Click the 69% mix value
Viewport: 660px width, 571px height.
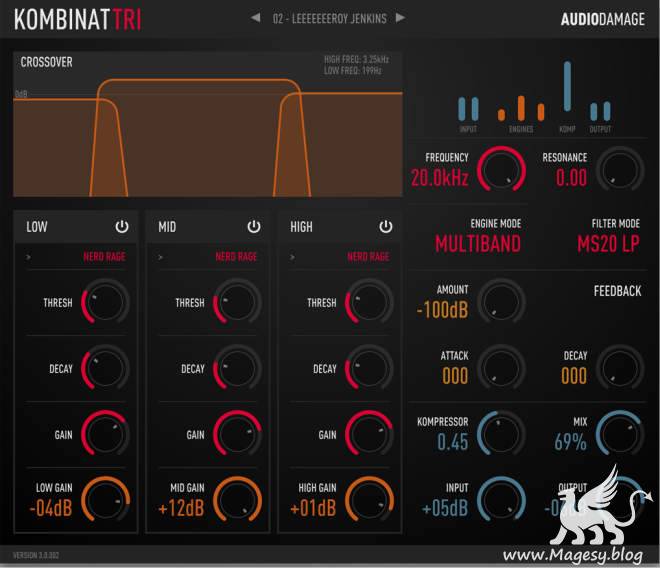click(570, 442)
